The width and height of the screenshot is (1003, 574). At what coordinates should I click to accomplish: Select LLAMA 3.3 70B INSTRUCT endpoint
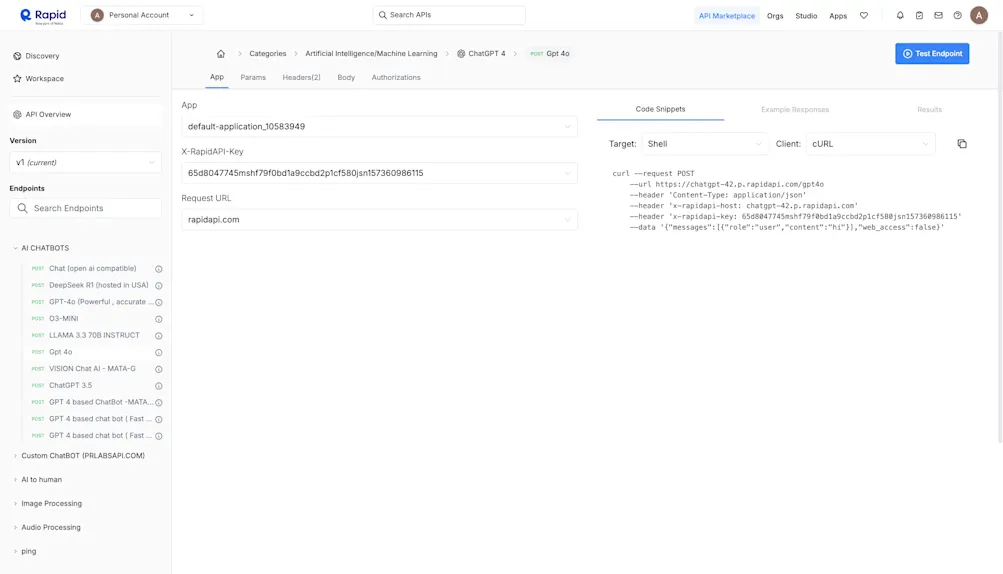point(94,335)
